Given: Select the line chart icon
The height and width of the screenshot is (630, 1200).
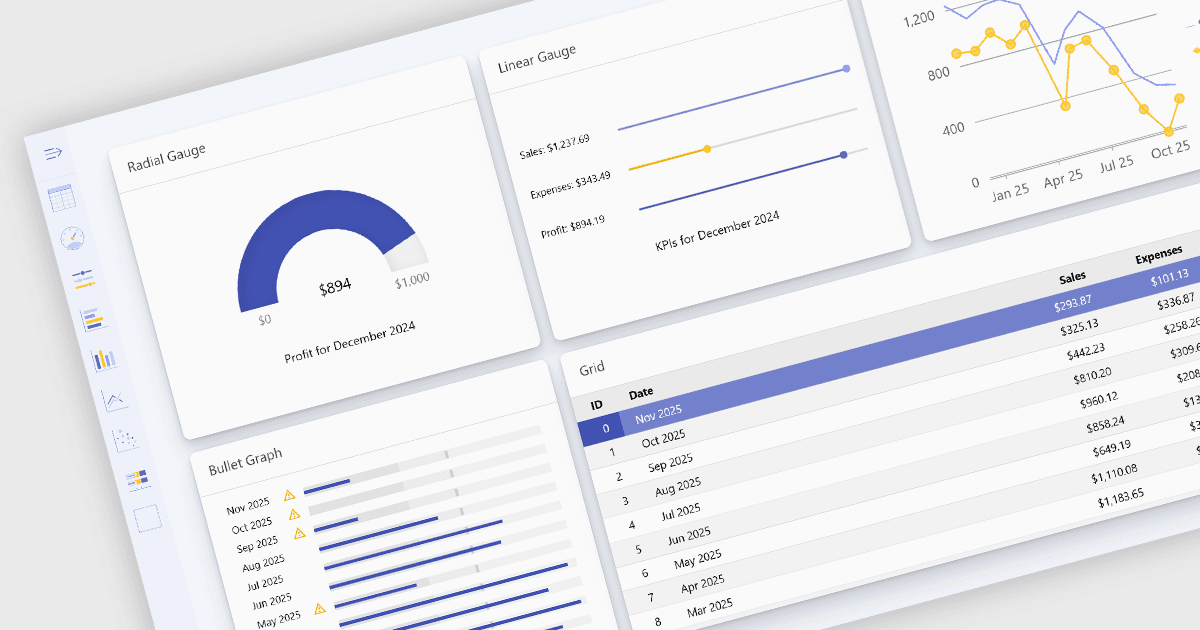Looking at the screenshot, I should click(x=115, y=400).
